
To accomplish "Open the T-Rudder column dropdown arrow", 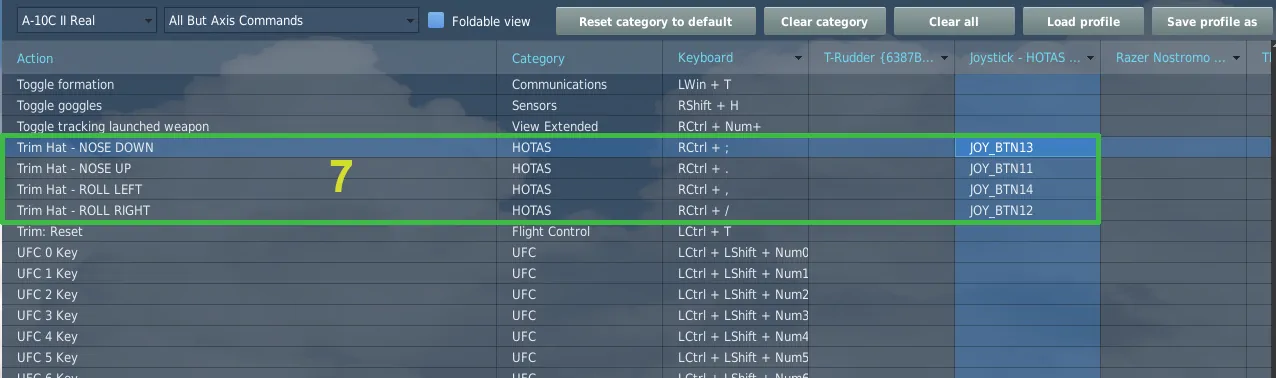I will coord(944,58).
